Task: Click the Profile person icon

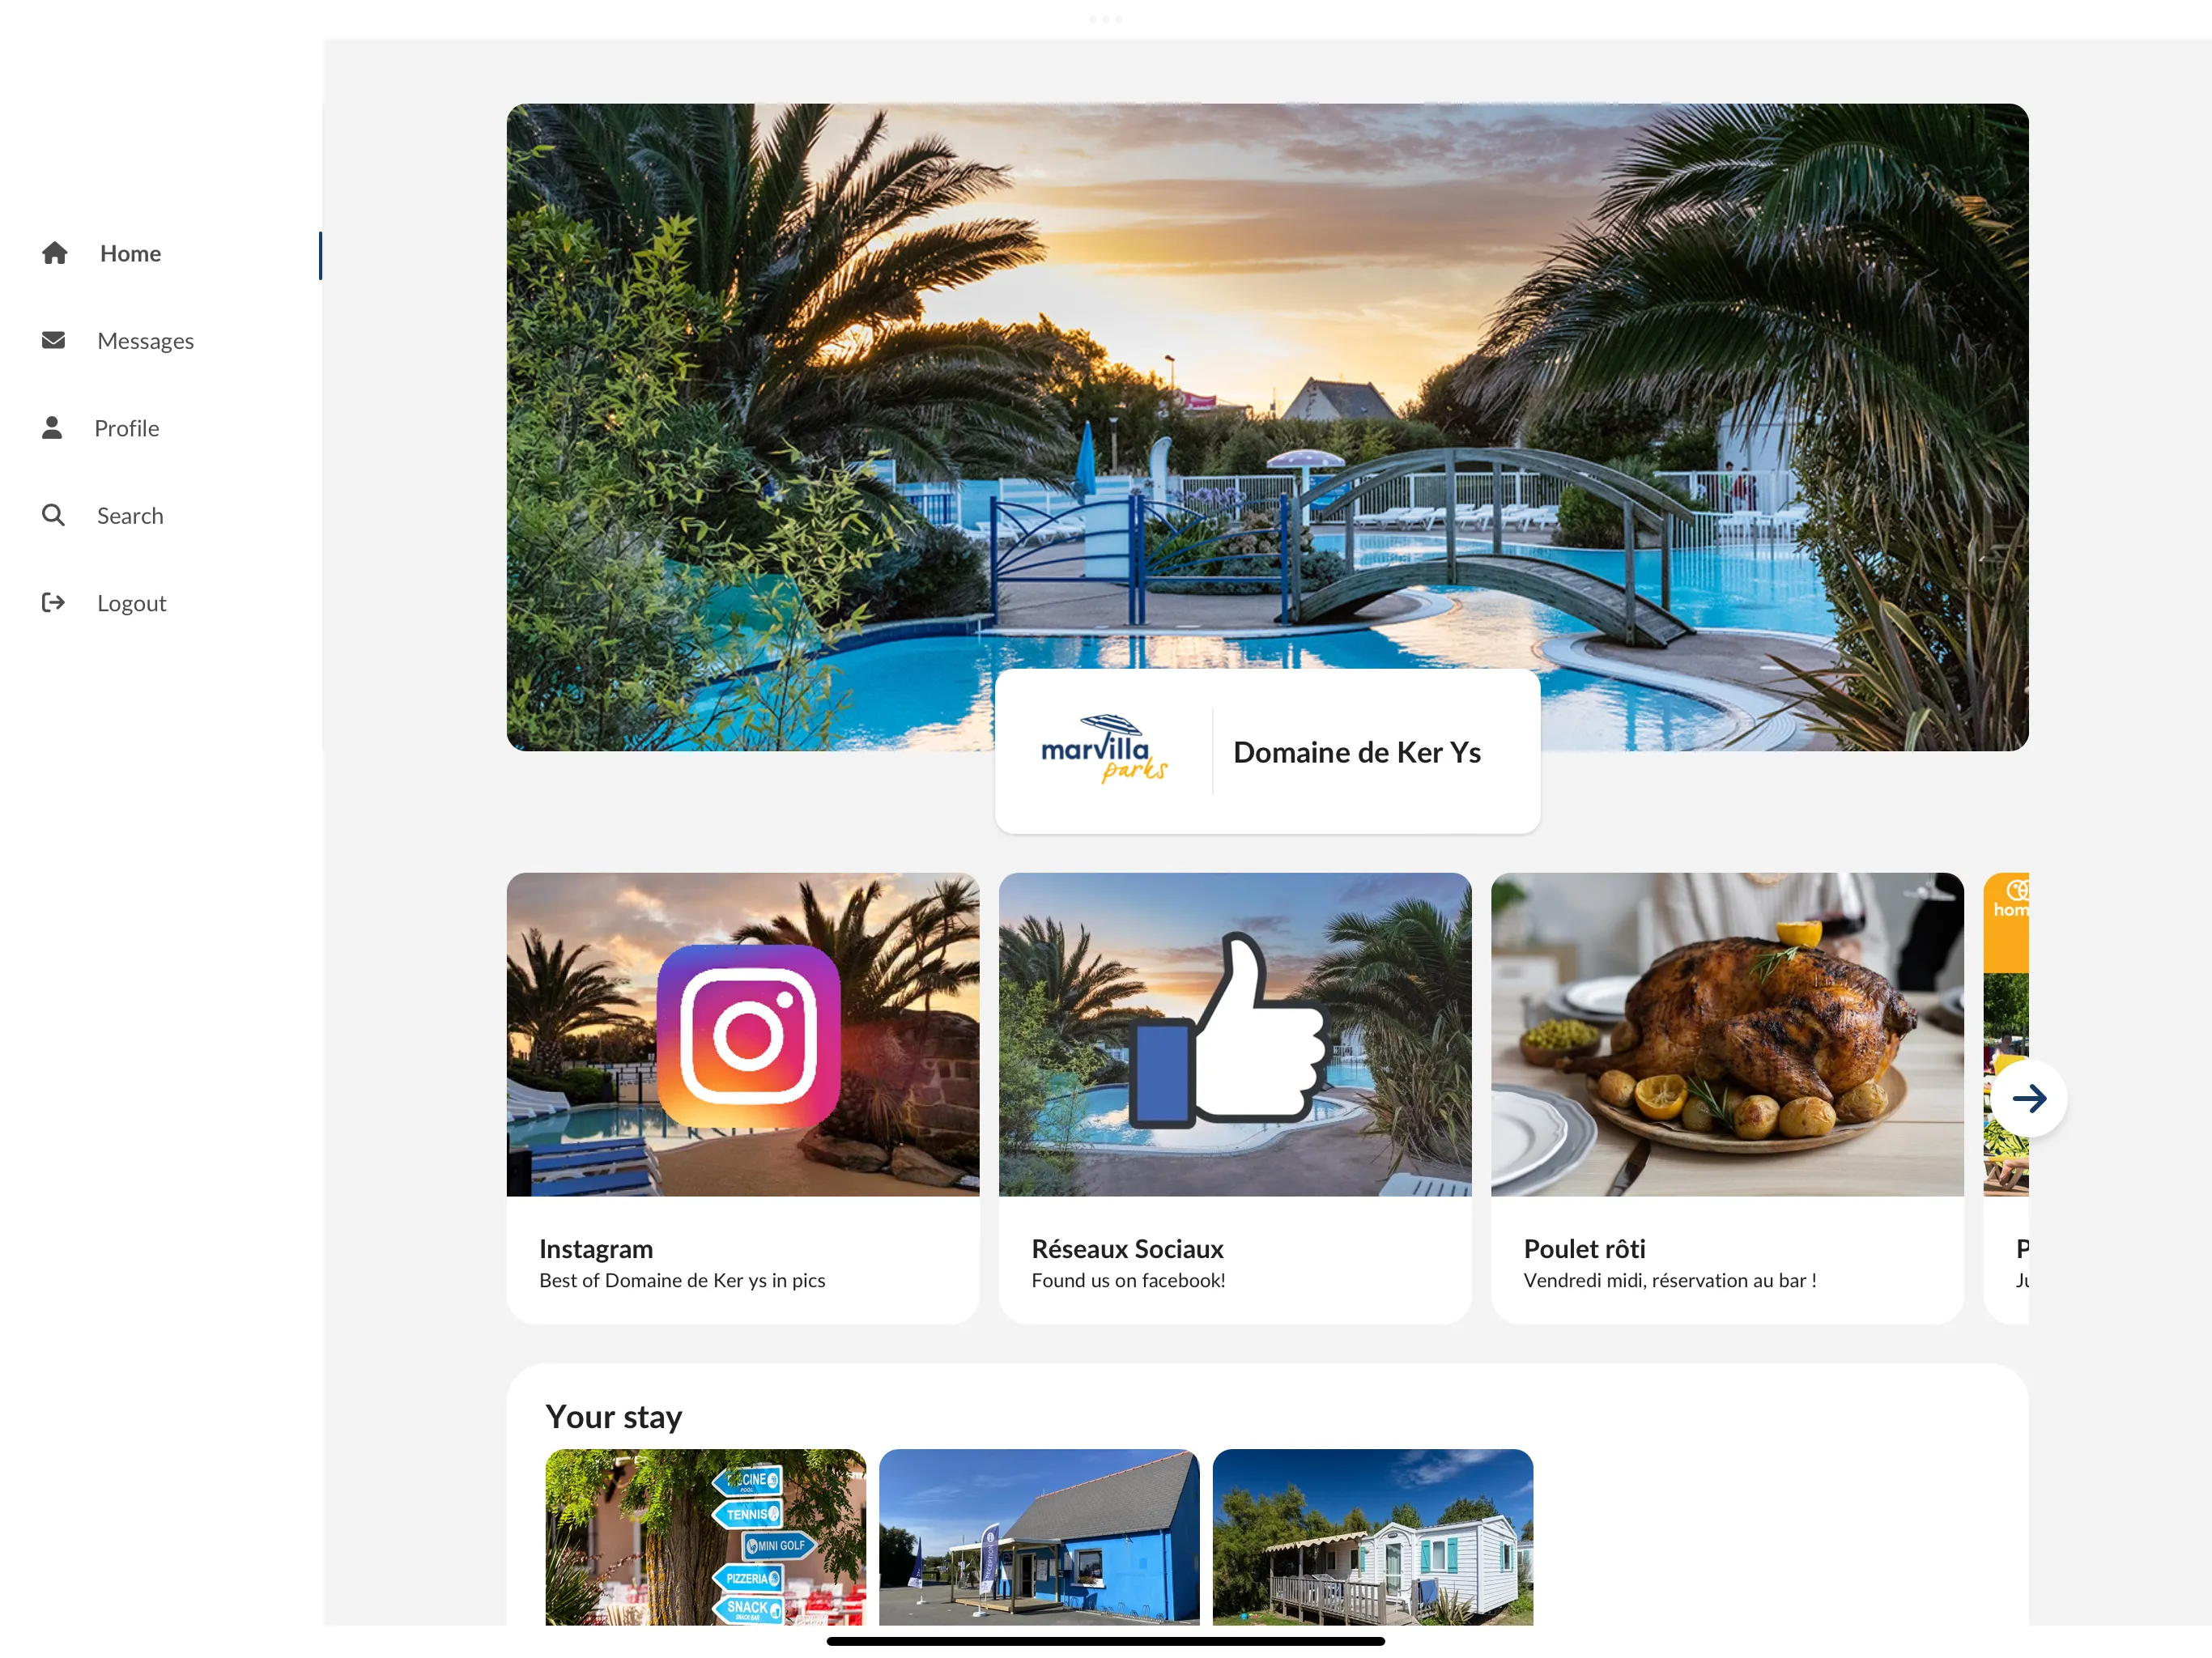Action: [53, 427]
